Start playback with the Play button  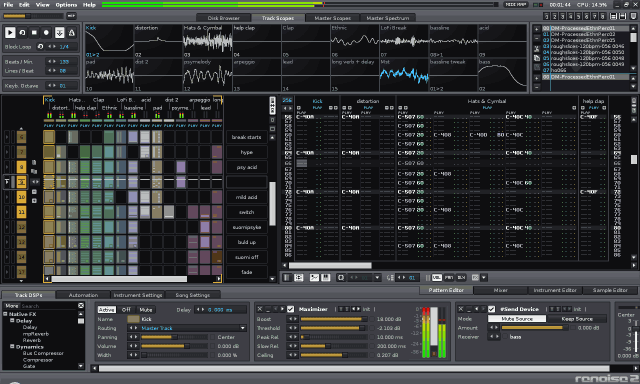(10, 33)
